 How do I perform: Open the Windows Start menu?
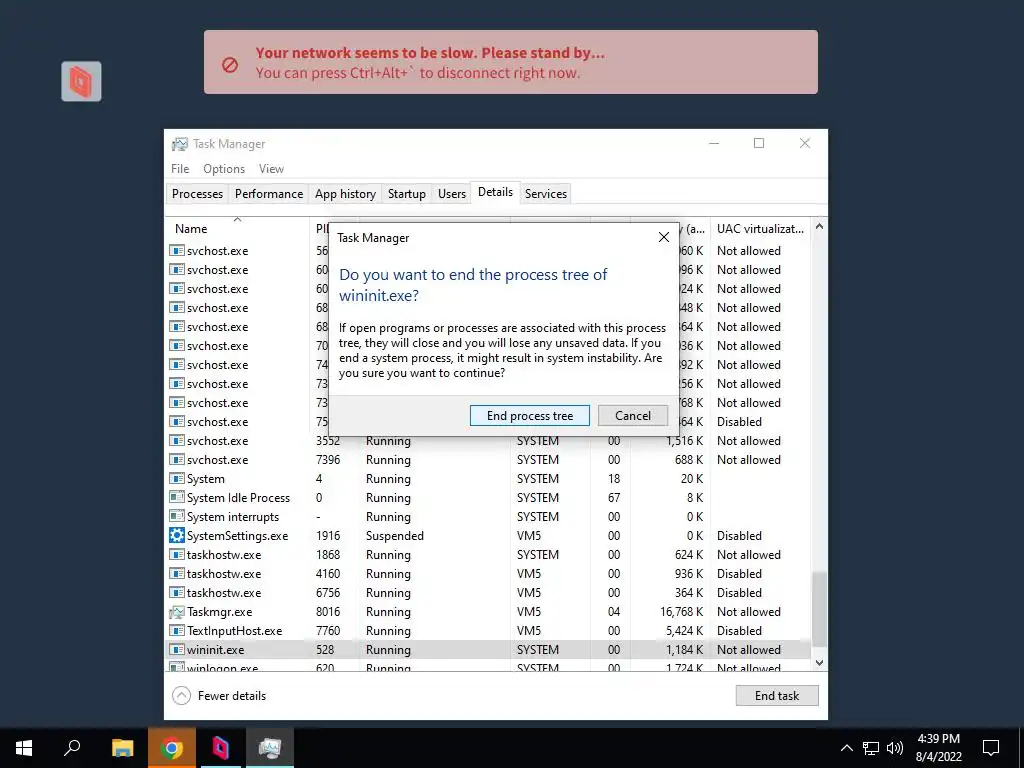tap(24, 748)
